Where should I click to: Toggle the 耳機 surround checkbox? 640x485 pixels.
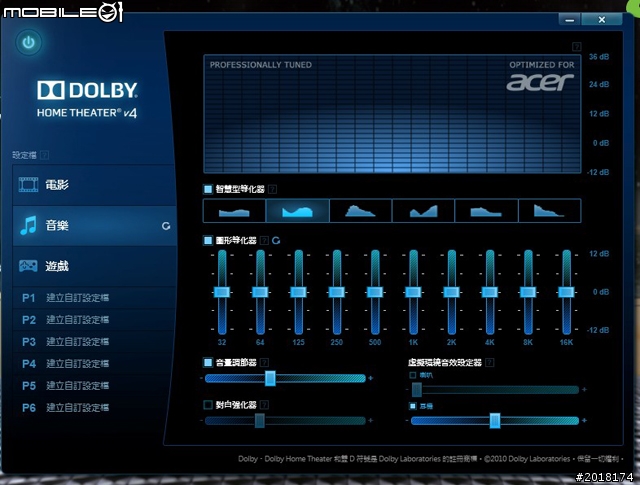point(413,406)
